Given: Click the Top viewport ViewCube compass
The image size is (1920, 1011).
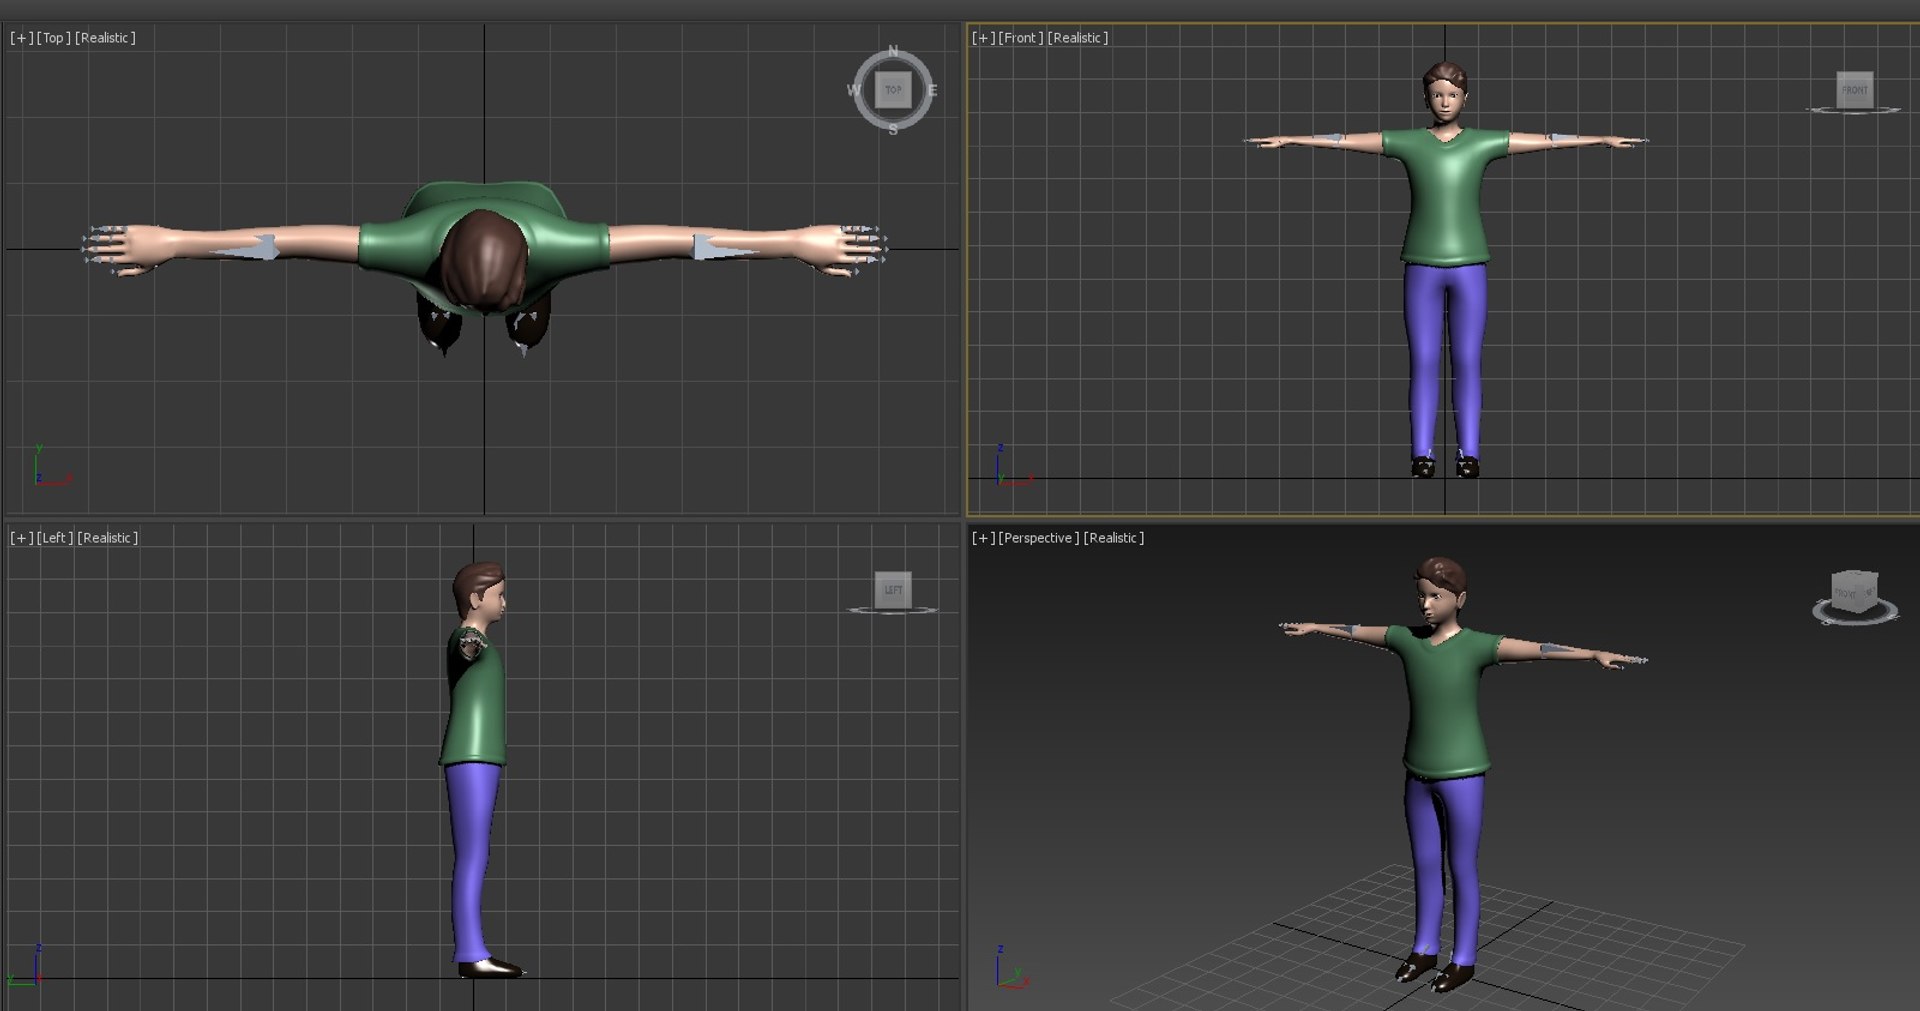Looking at the screenshot, I should pyautogui.click(x=893, y=90).
